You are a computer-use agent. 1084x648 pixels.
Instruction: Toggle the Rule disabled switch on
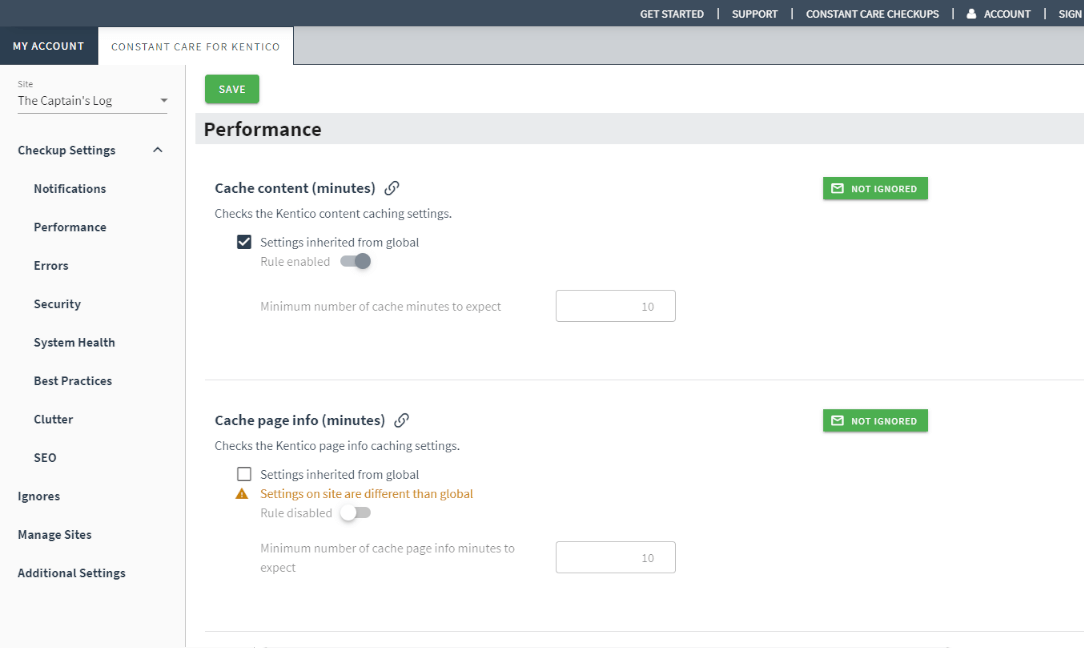356,513
